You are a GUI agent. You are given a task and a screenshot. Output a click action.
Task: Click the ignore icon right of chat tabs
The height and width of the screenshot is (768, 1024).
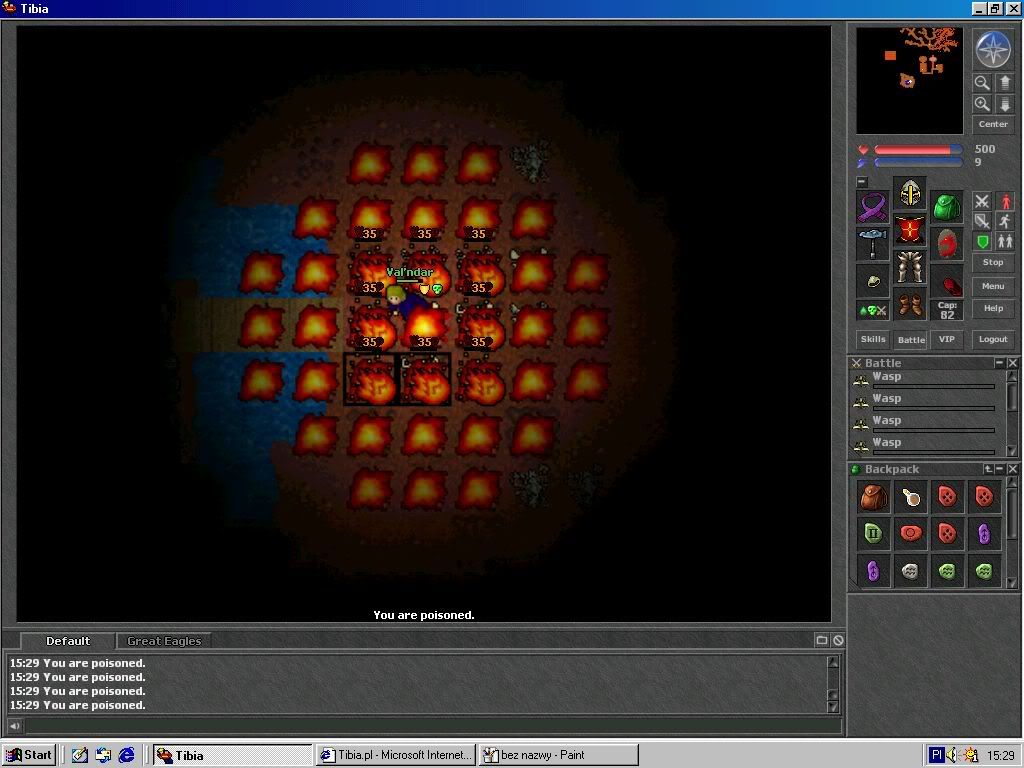coord(838,641)
